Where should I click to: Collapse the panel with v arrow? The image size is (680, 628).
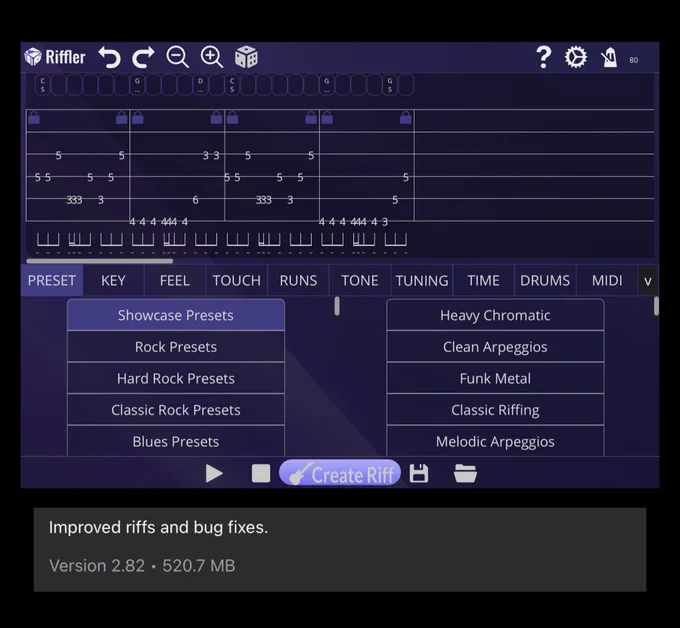tap(648, 281)
